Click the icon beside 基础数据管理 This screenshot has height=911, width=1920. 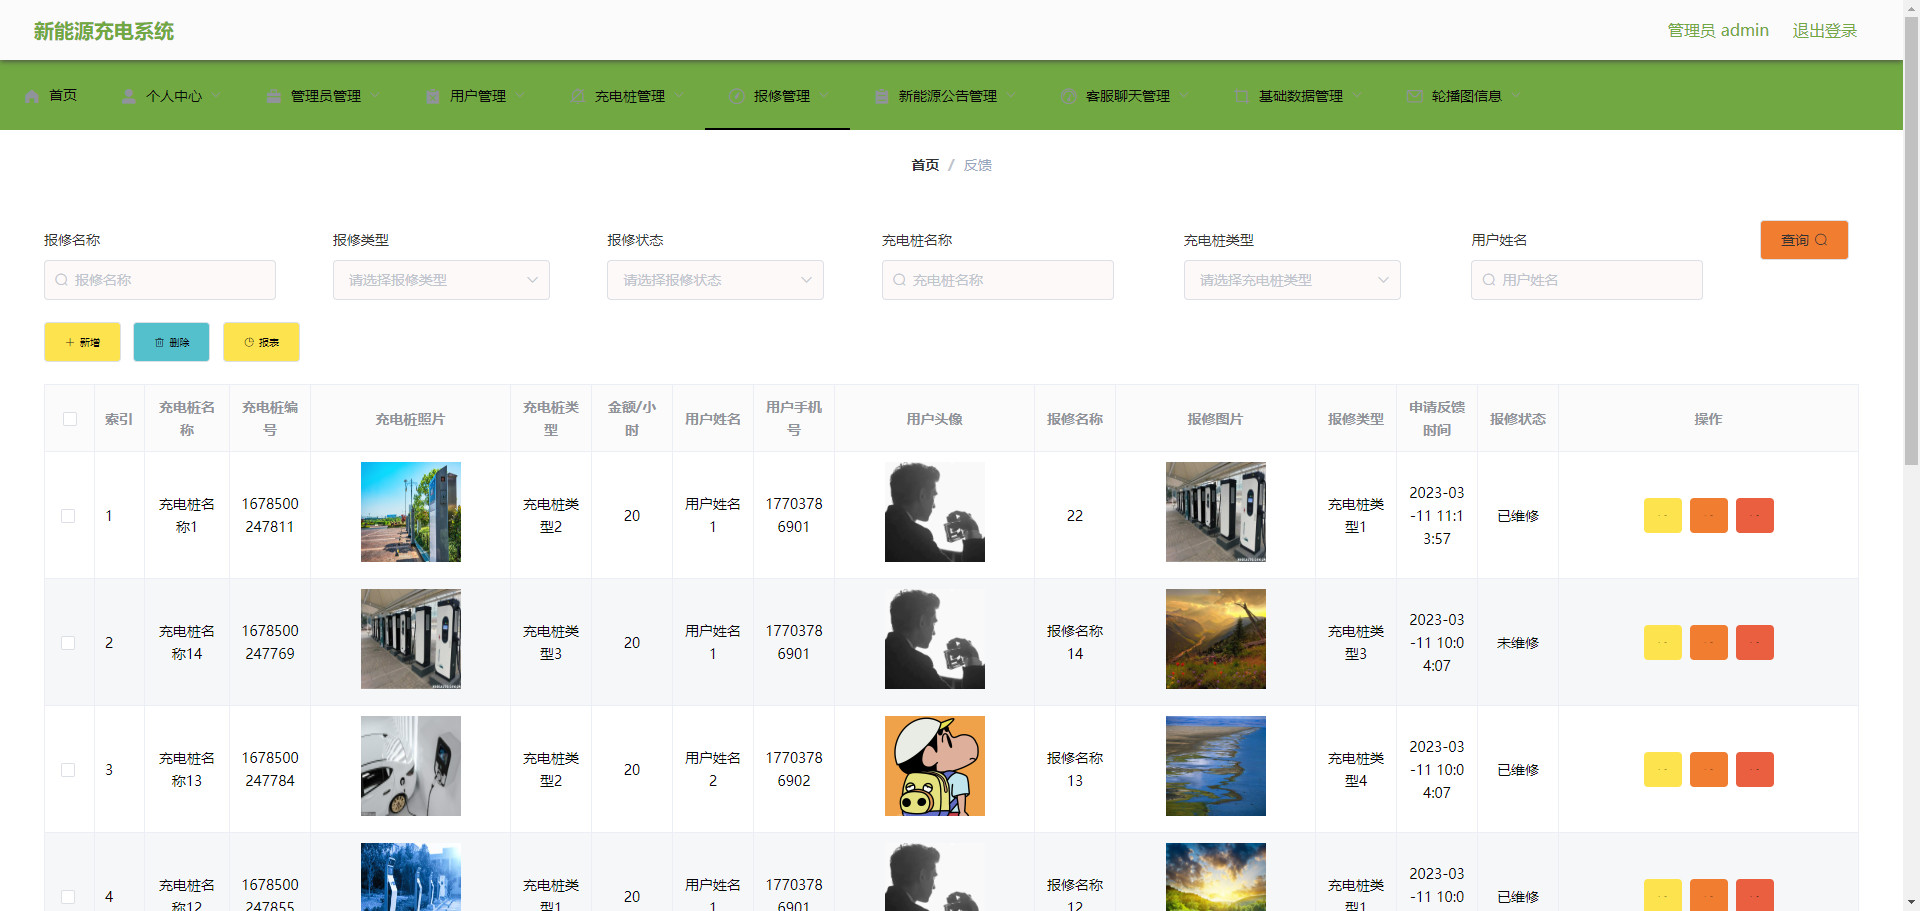tap(1242, 96)
